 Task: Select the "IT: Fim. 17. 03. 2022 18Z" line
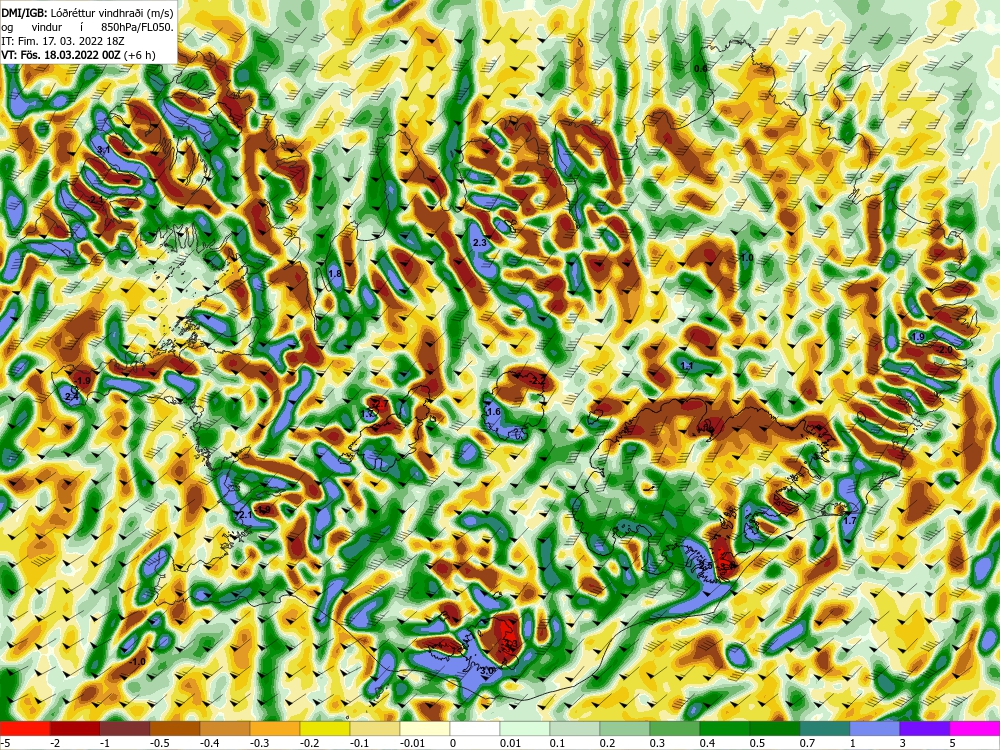pyautogui.click(x=62, y=41)
